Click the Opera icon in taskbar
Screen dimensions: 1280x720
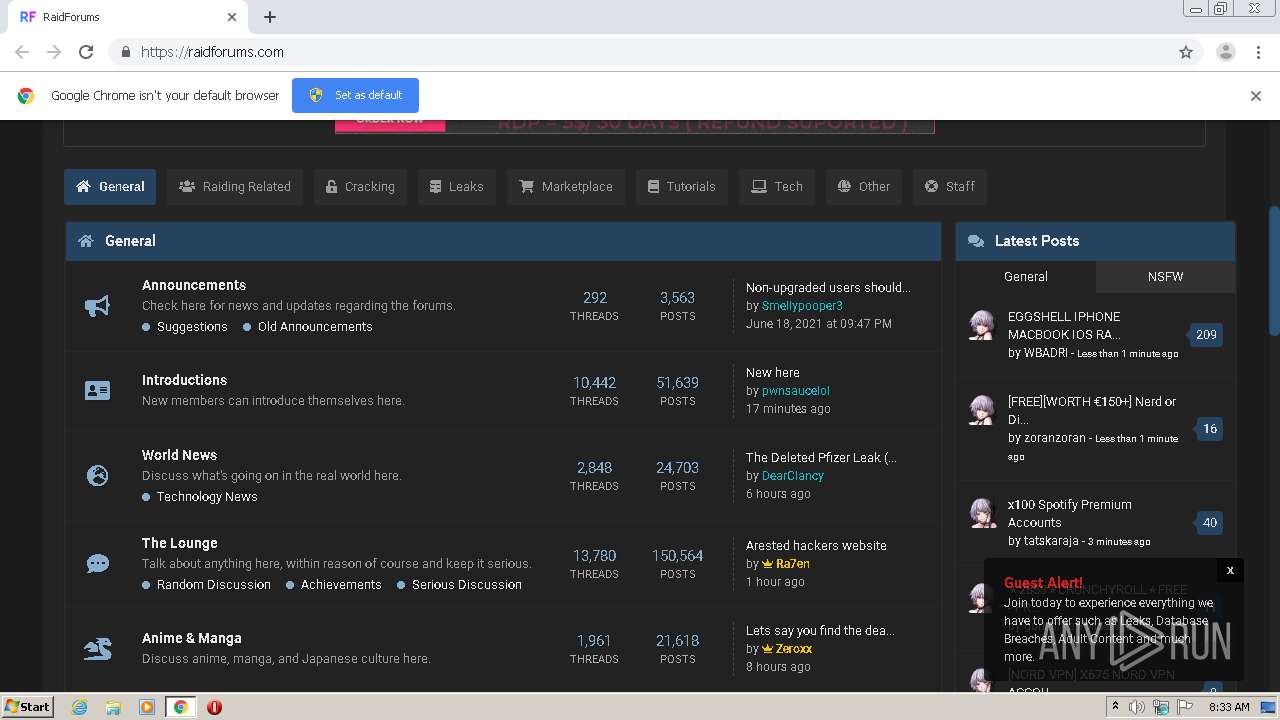(214, 707)
